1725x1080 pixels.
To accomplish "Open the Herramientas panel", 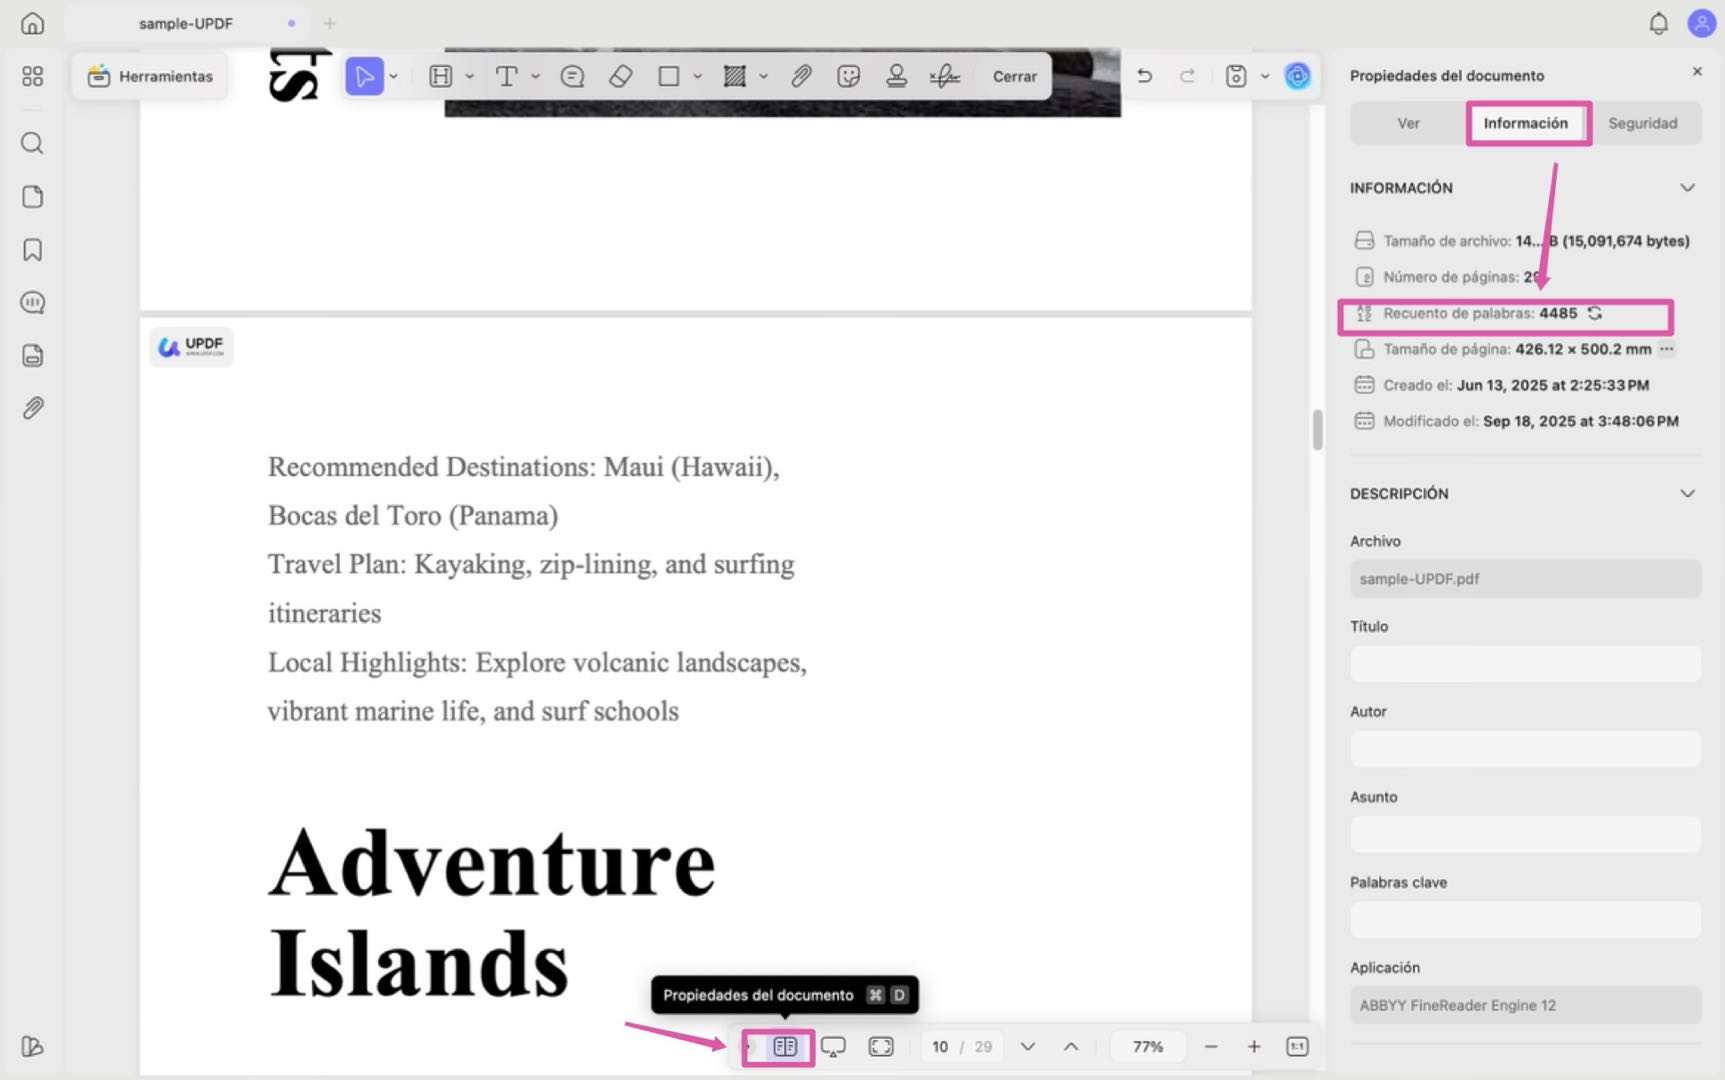I will click(149, 75).
